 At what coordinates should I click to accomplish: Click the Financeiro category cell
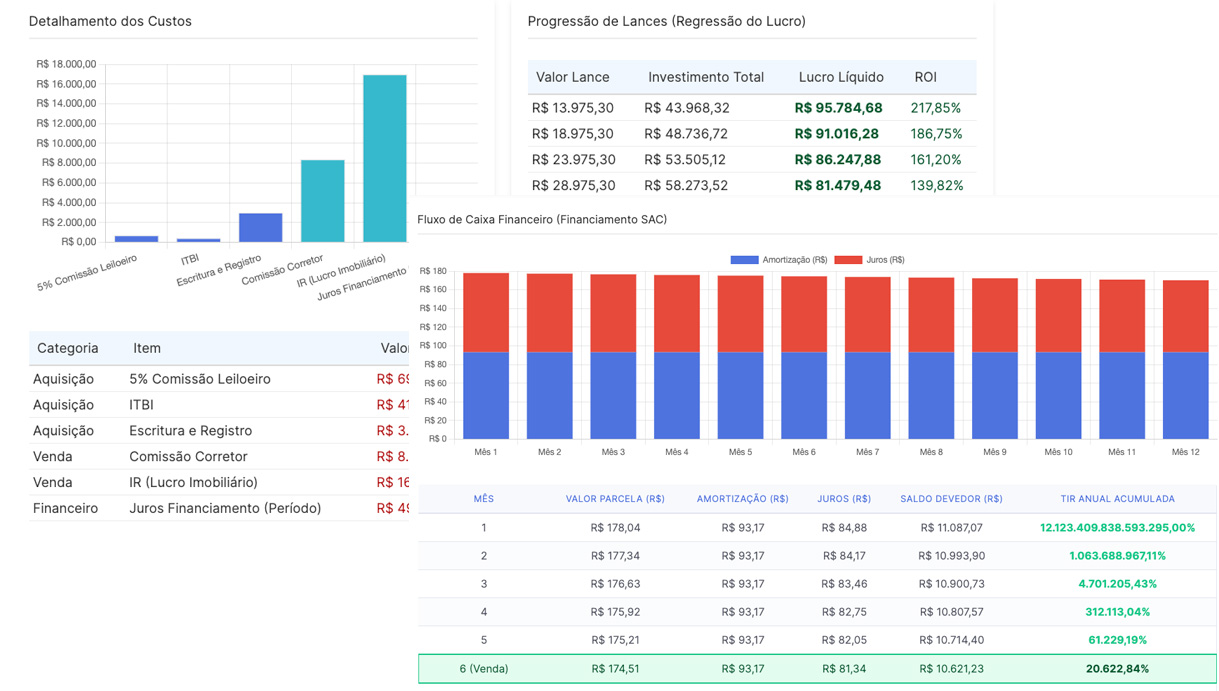click(65, 509)
